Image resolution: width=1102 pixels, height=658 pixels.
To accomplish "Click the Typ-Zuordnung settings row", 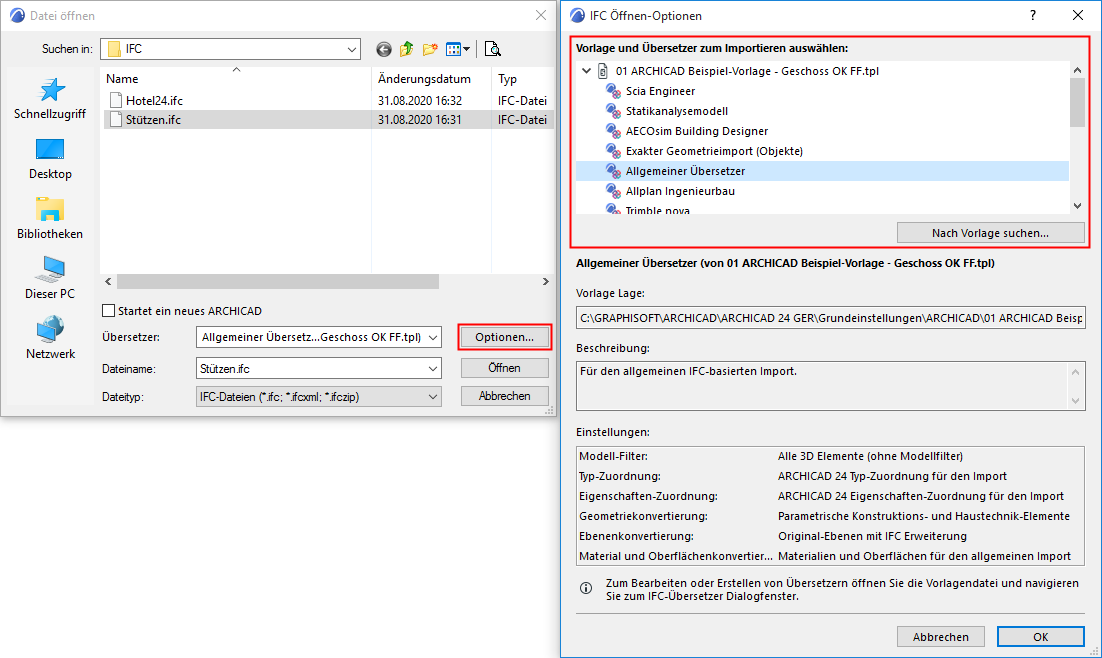I will click(x=831, y=477).
